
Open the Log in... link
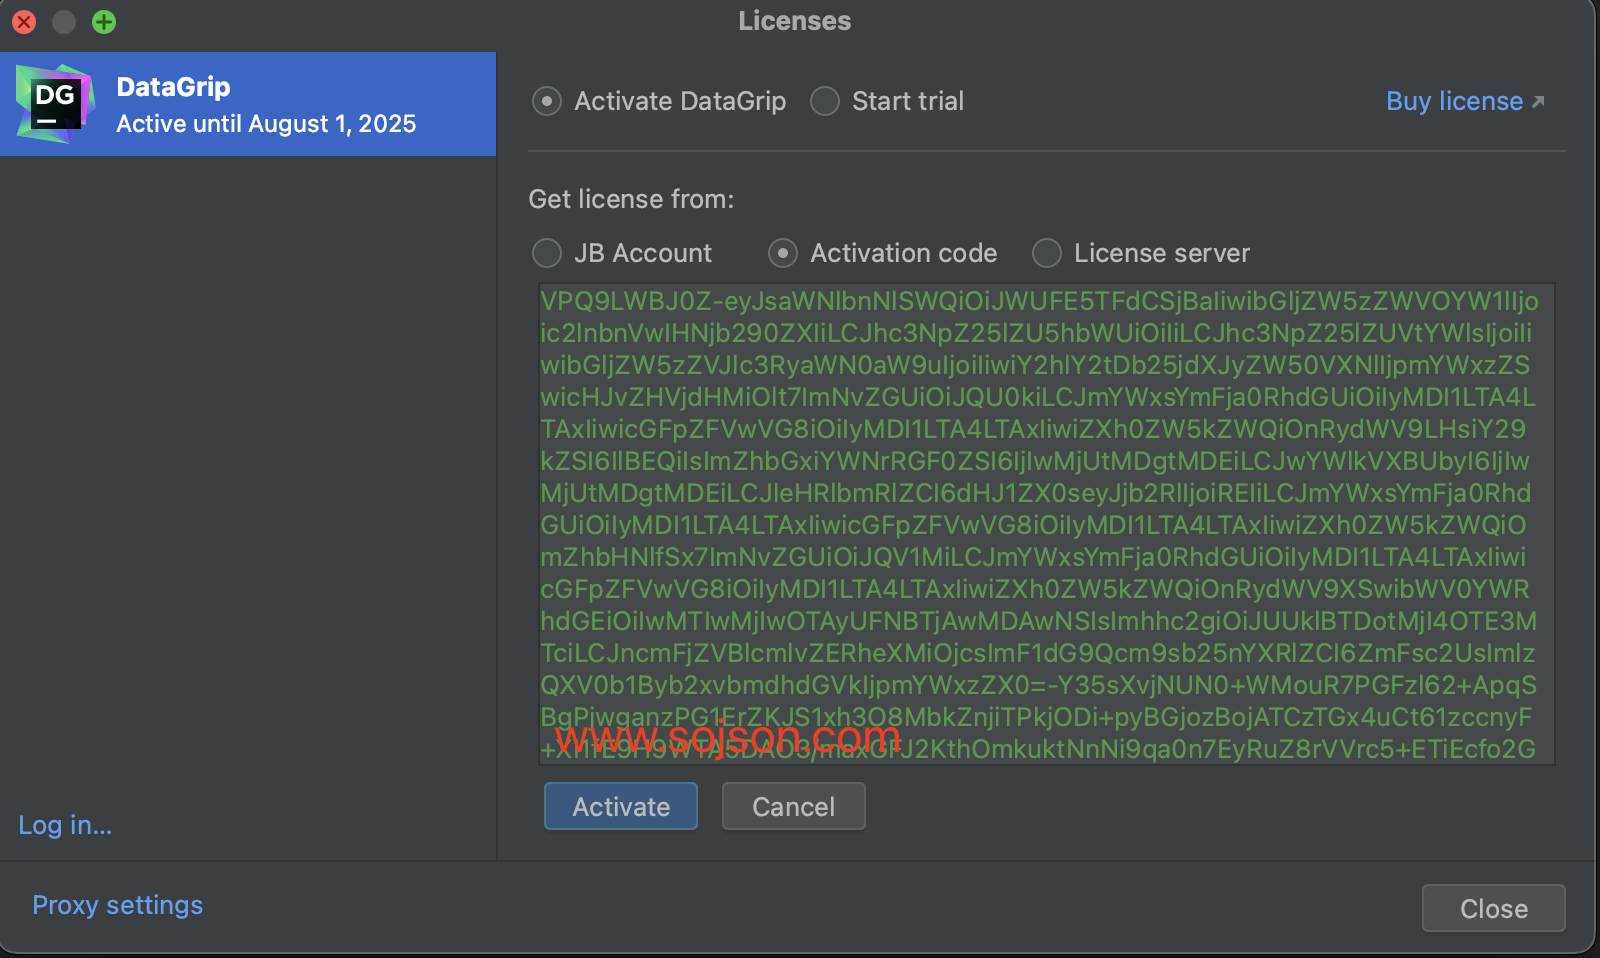65,825
